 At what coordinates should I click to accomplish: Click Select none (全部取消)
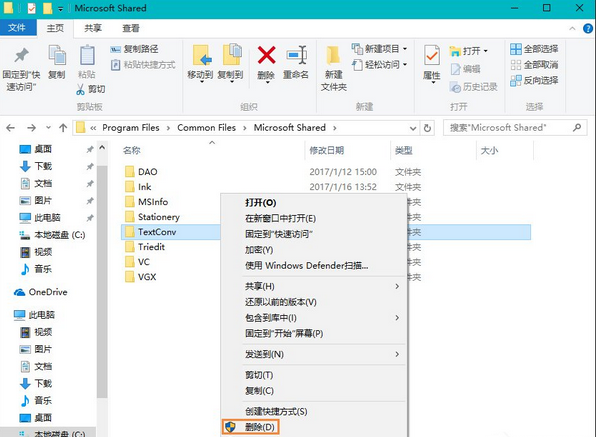click(x=534, y=65)
